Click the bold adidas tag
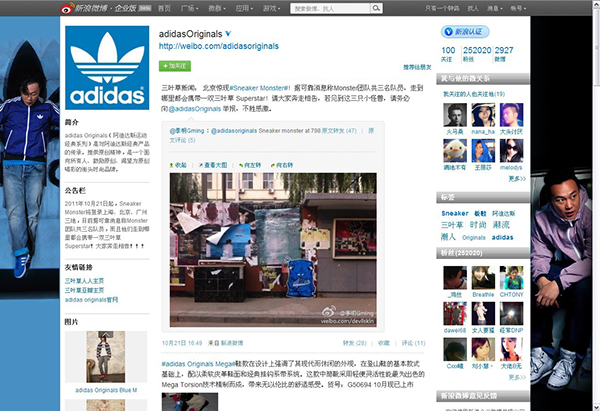 pyautogui.click(x=502, y=237)
